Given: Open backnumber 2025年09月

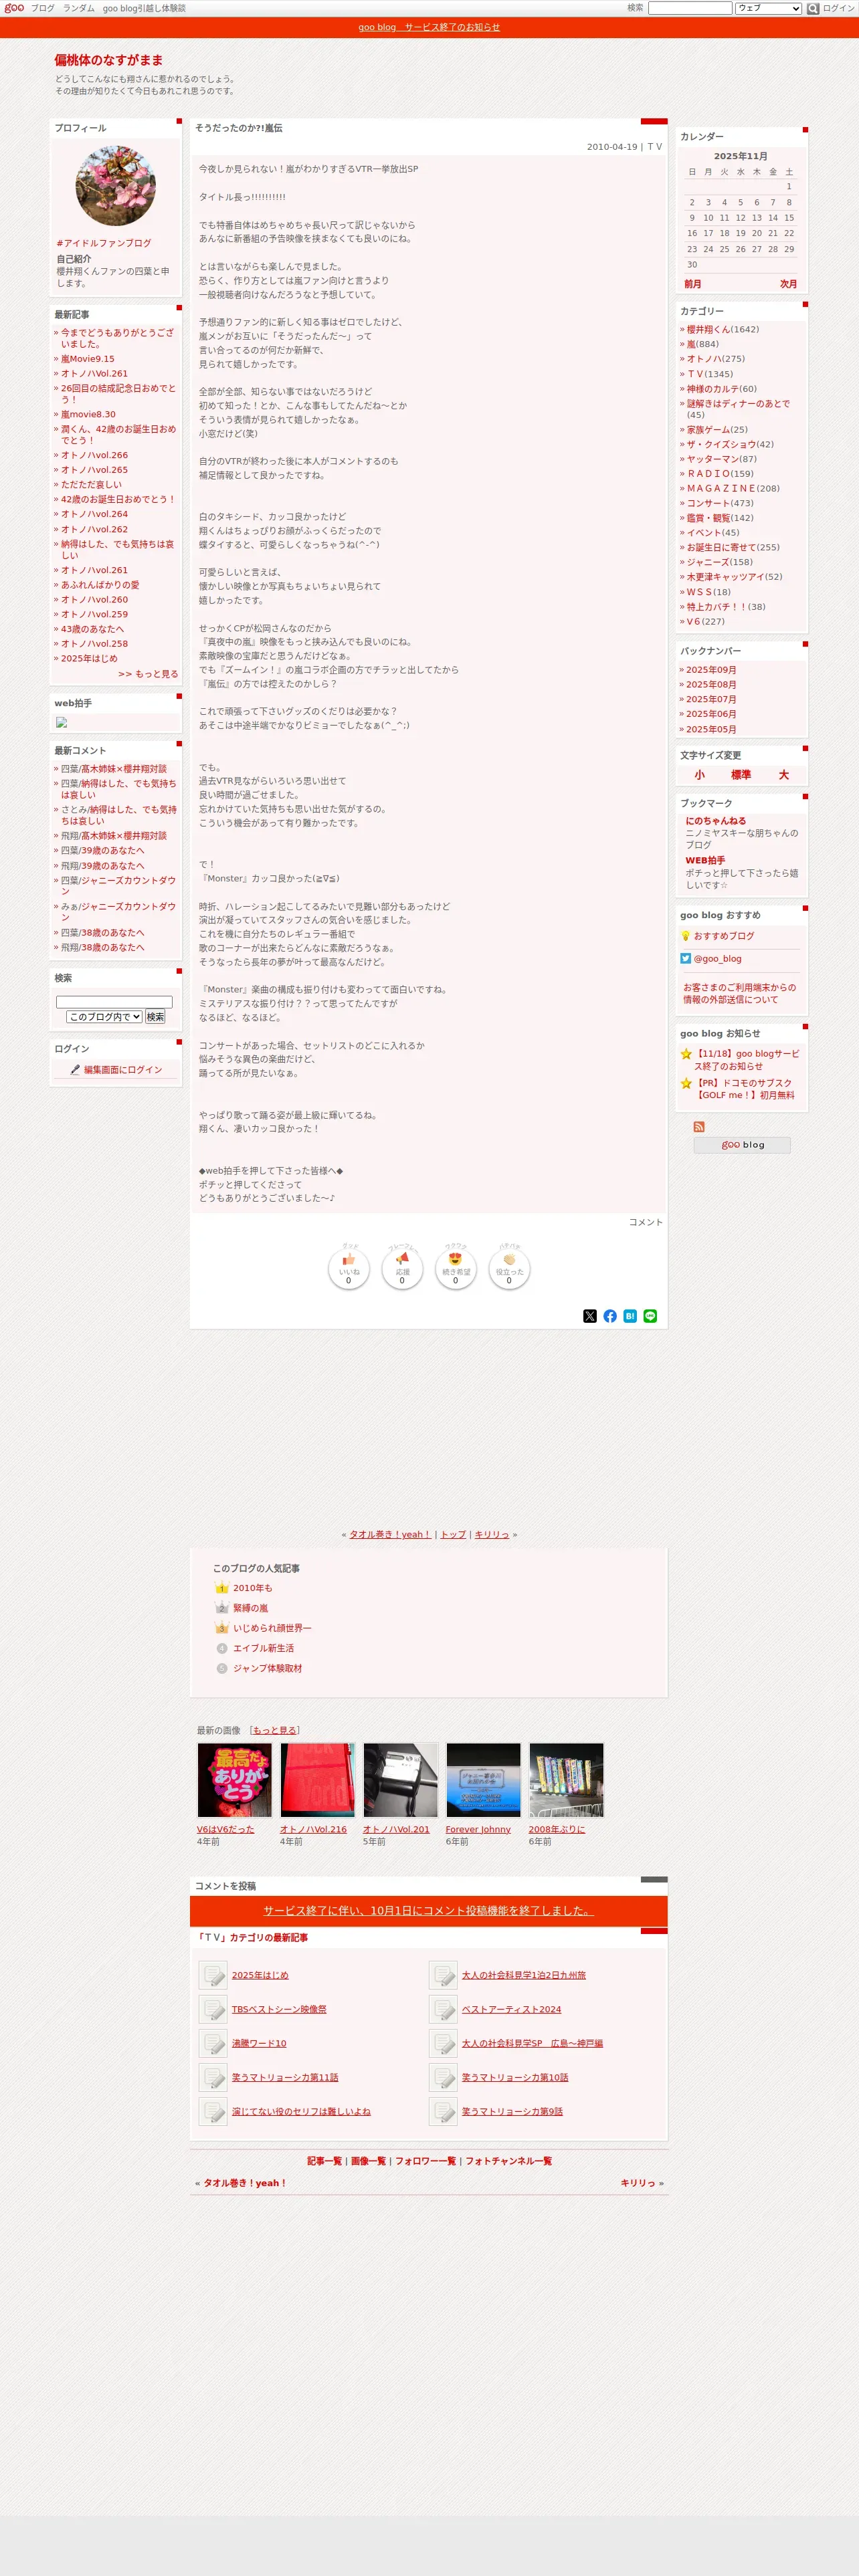Looking at the screenshot, I should tap(711, 670).
